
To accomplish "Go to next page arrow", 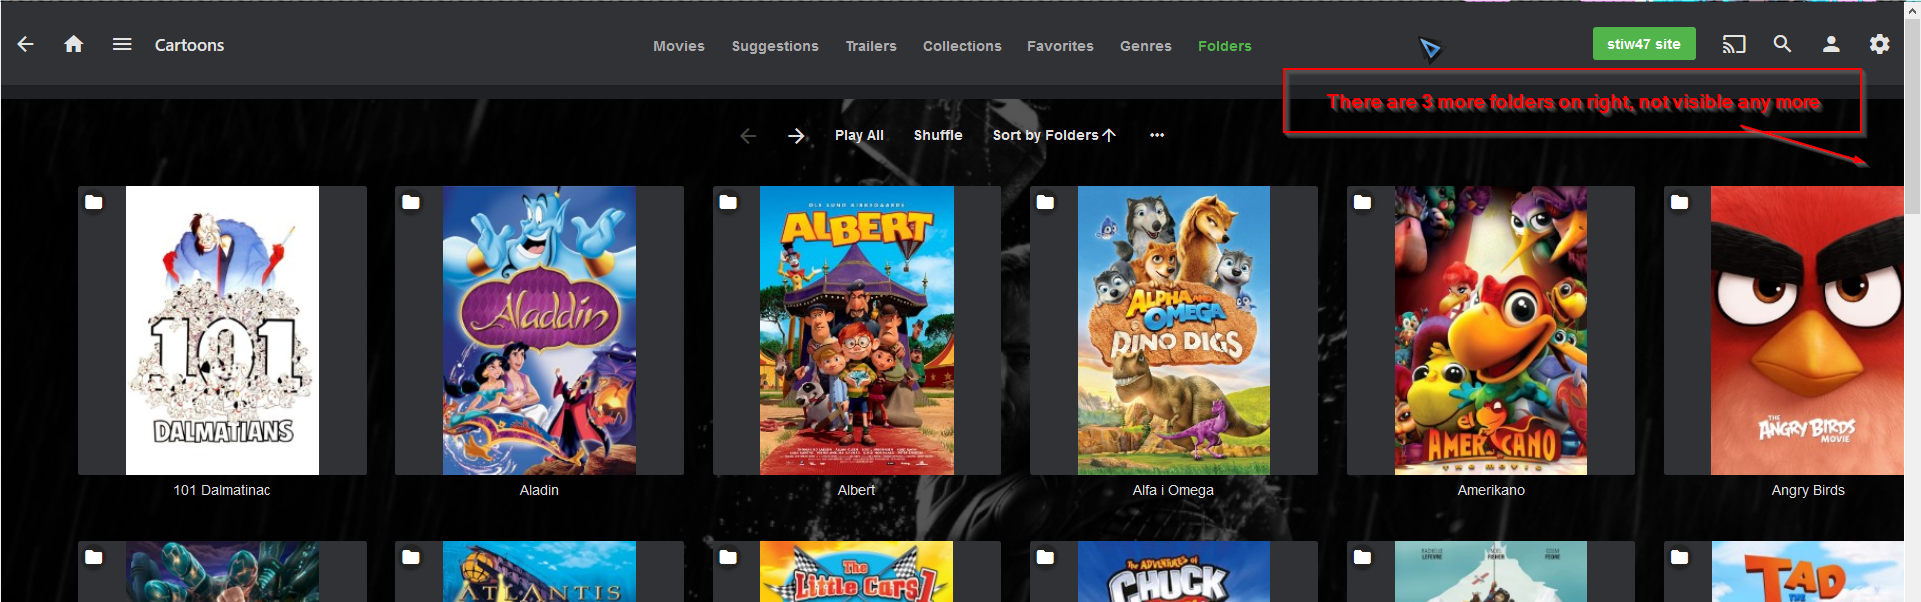I will [x=797, y=136].
